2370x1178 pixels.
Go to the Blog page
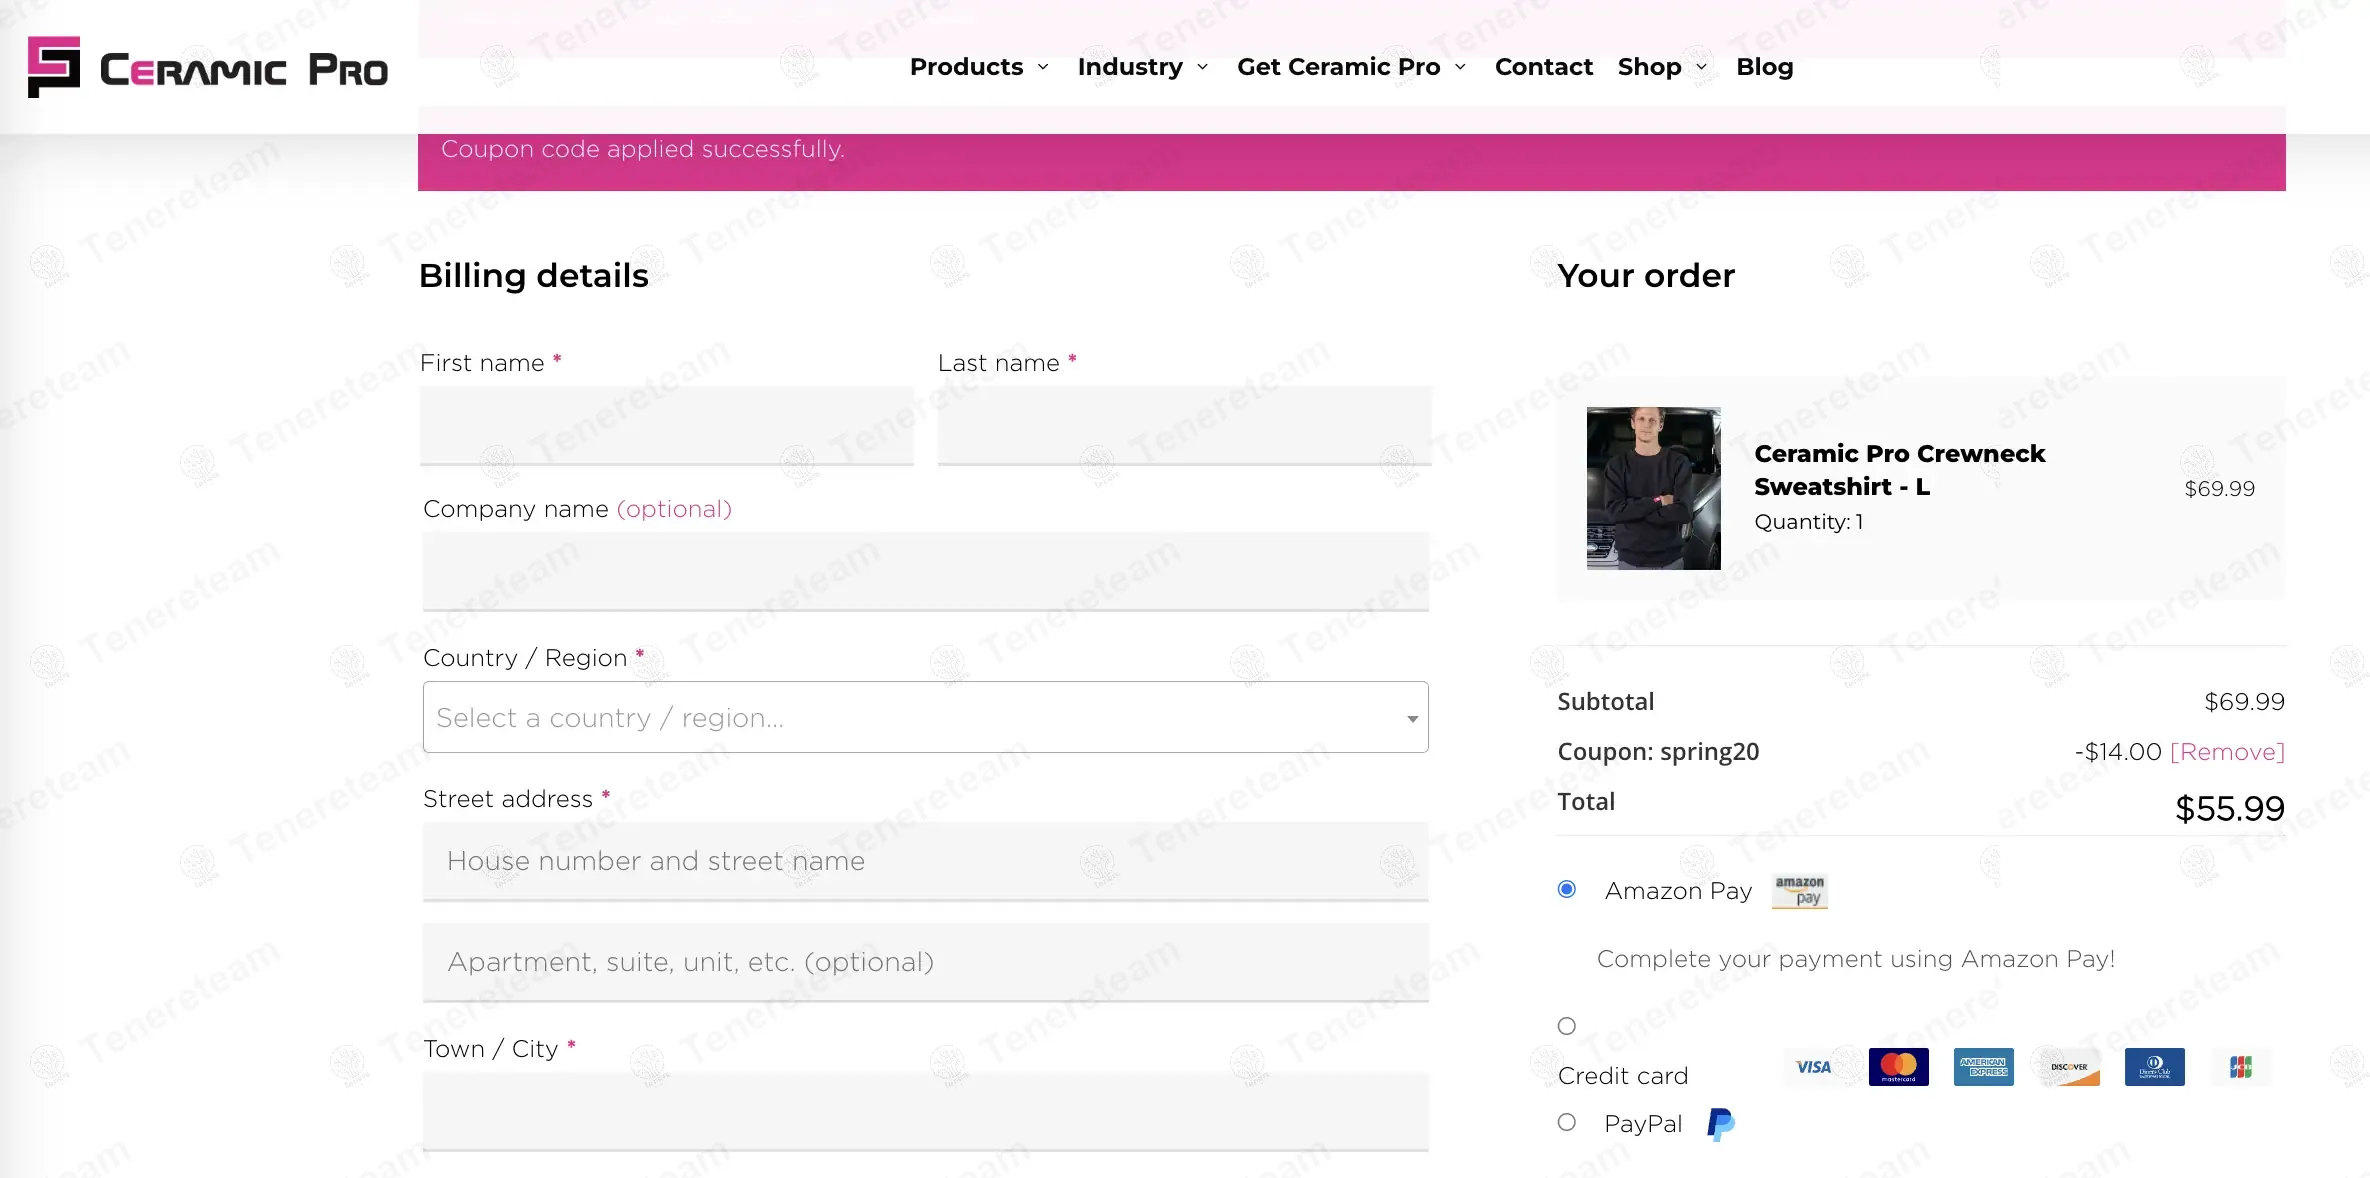(x=1764, y=67)
